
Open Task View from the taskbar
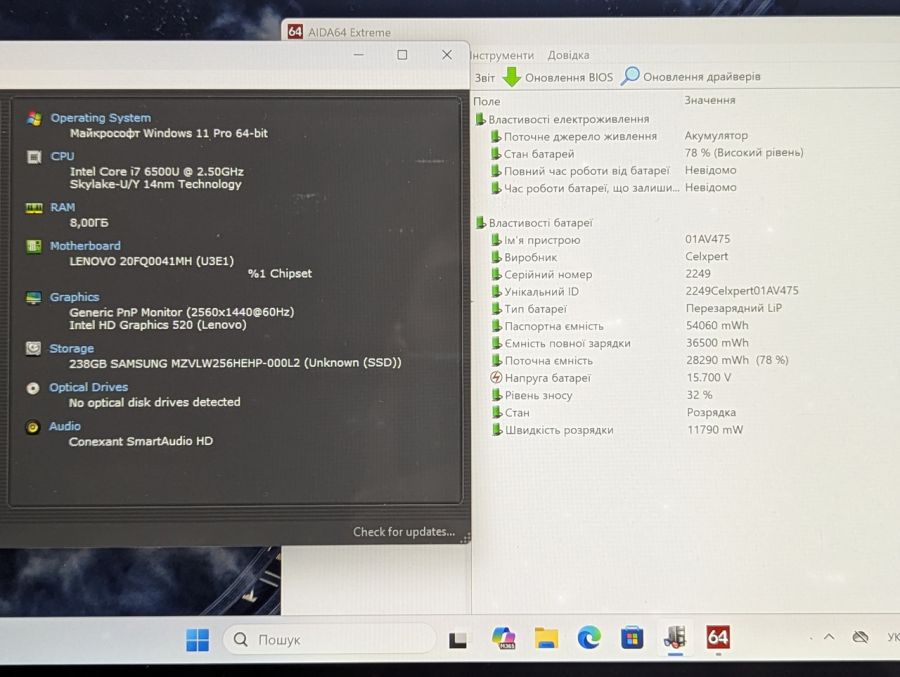457,639
